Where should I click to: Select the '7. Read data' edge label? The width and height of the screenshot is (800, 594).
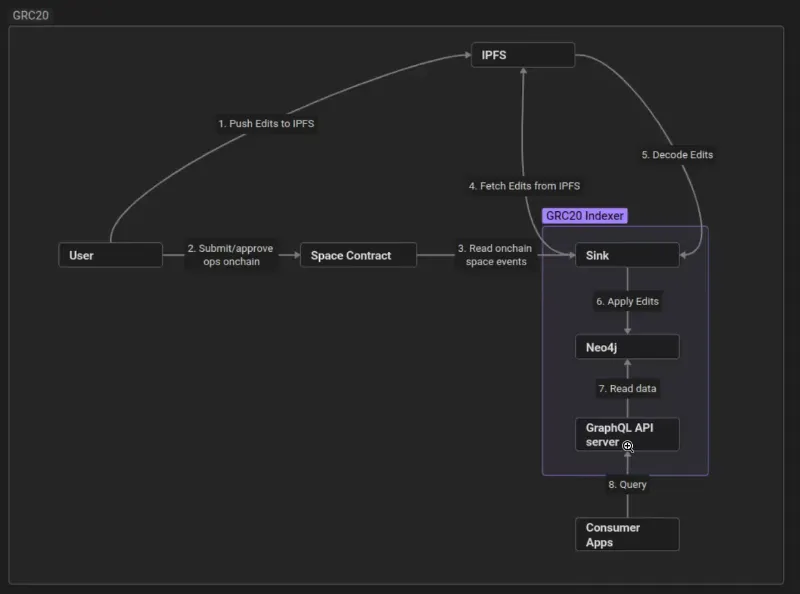[x=627, y=388]
